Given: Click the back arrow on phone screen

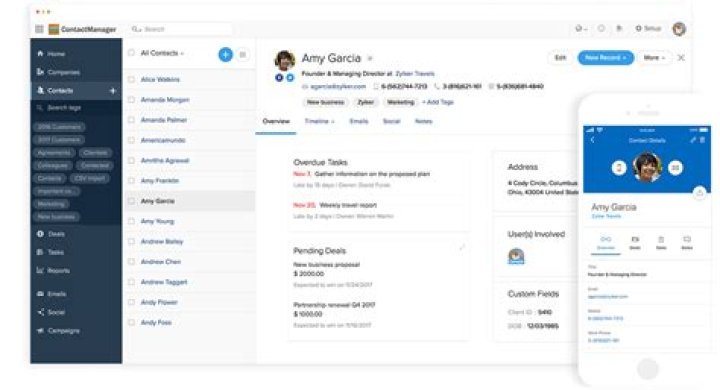Looking at the screenshot, I should [x=592, y=140].
